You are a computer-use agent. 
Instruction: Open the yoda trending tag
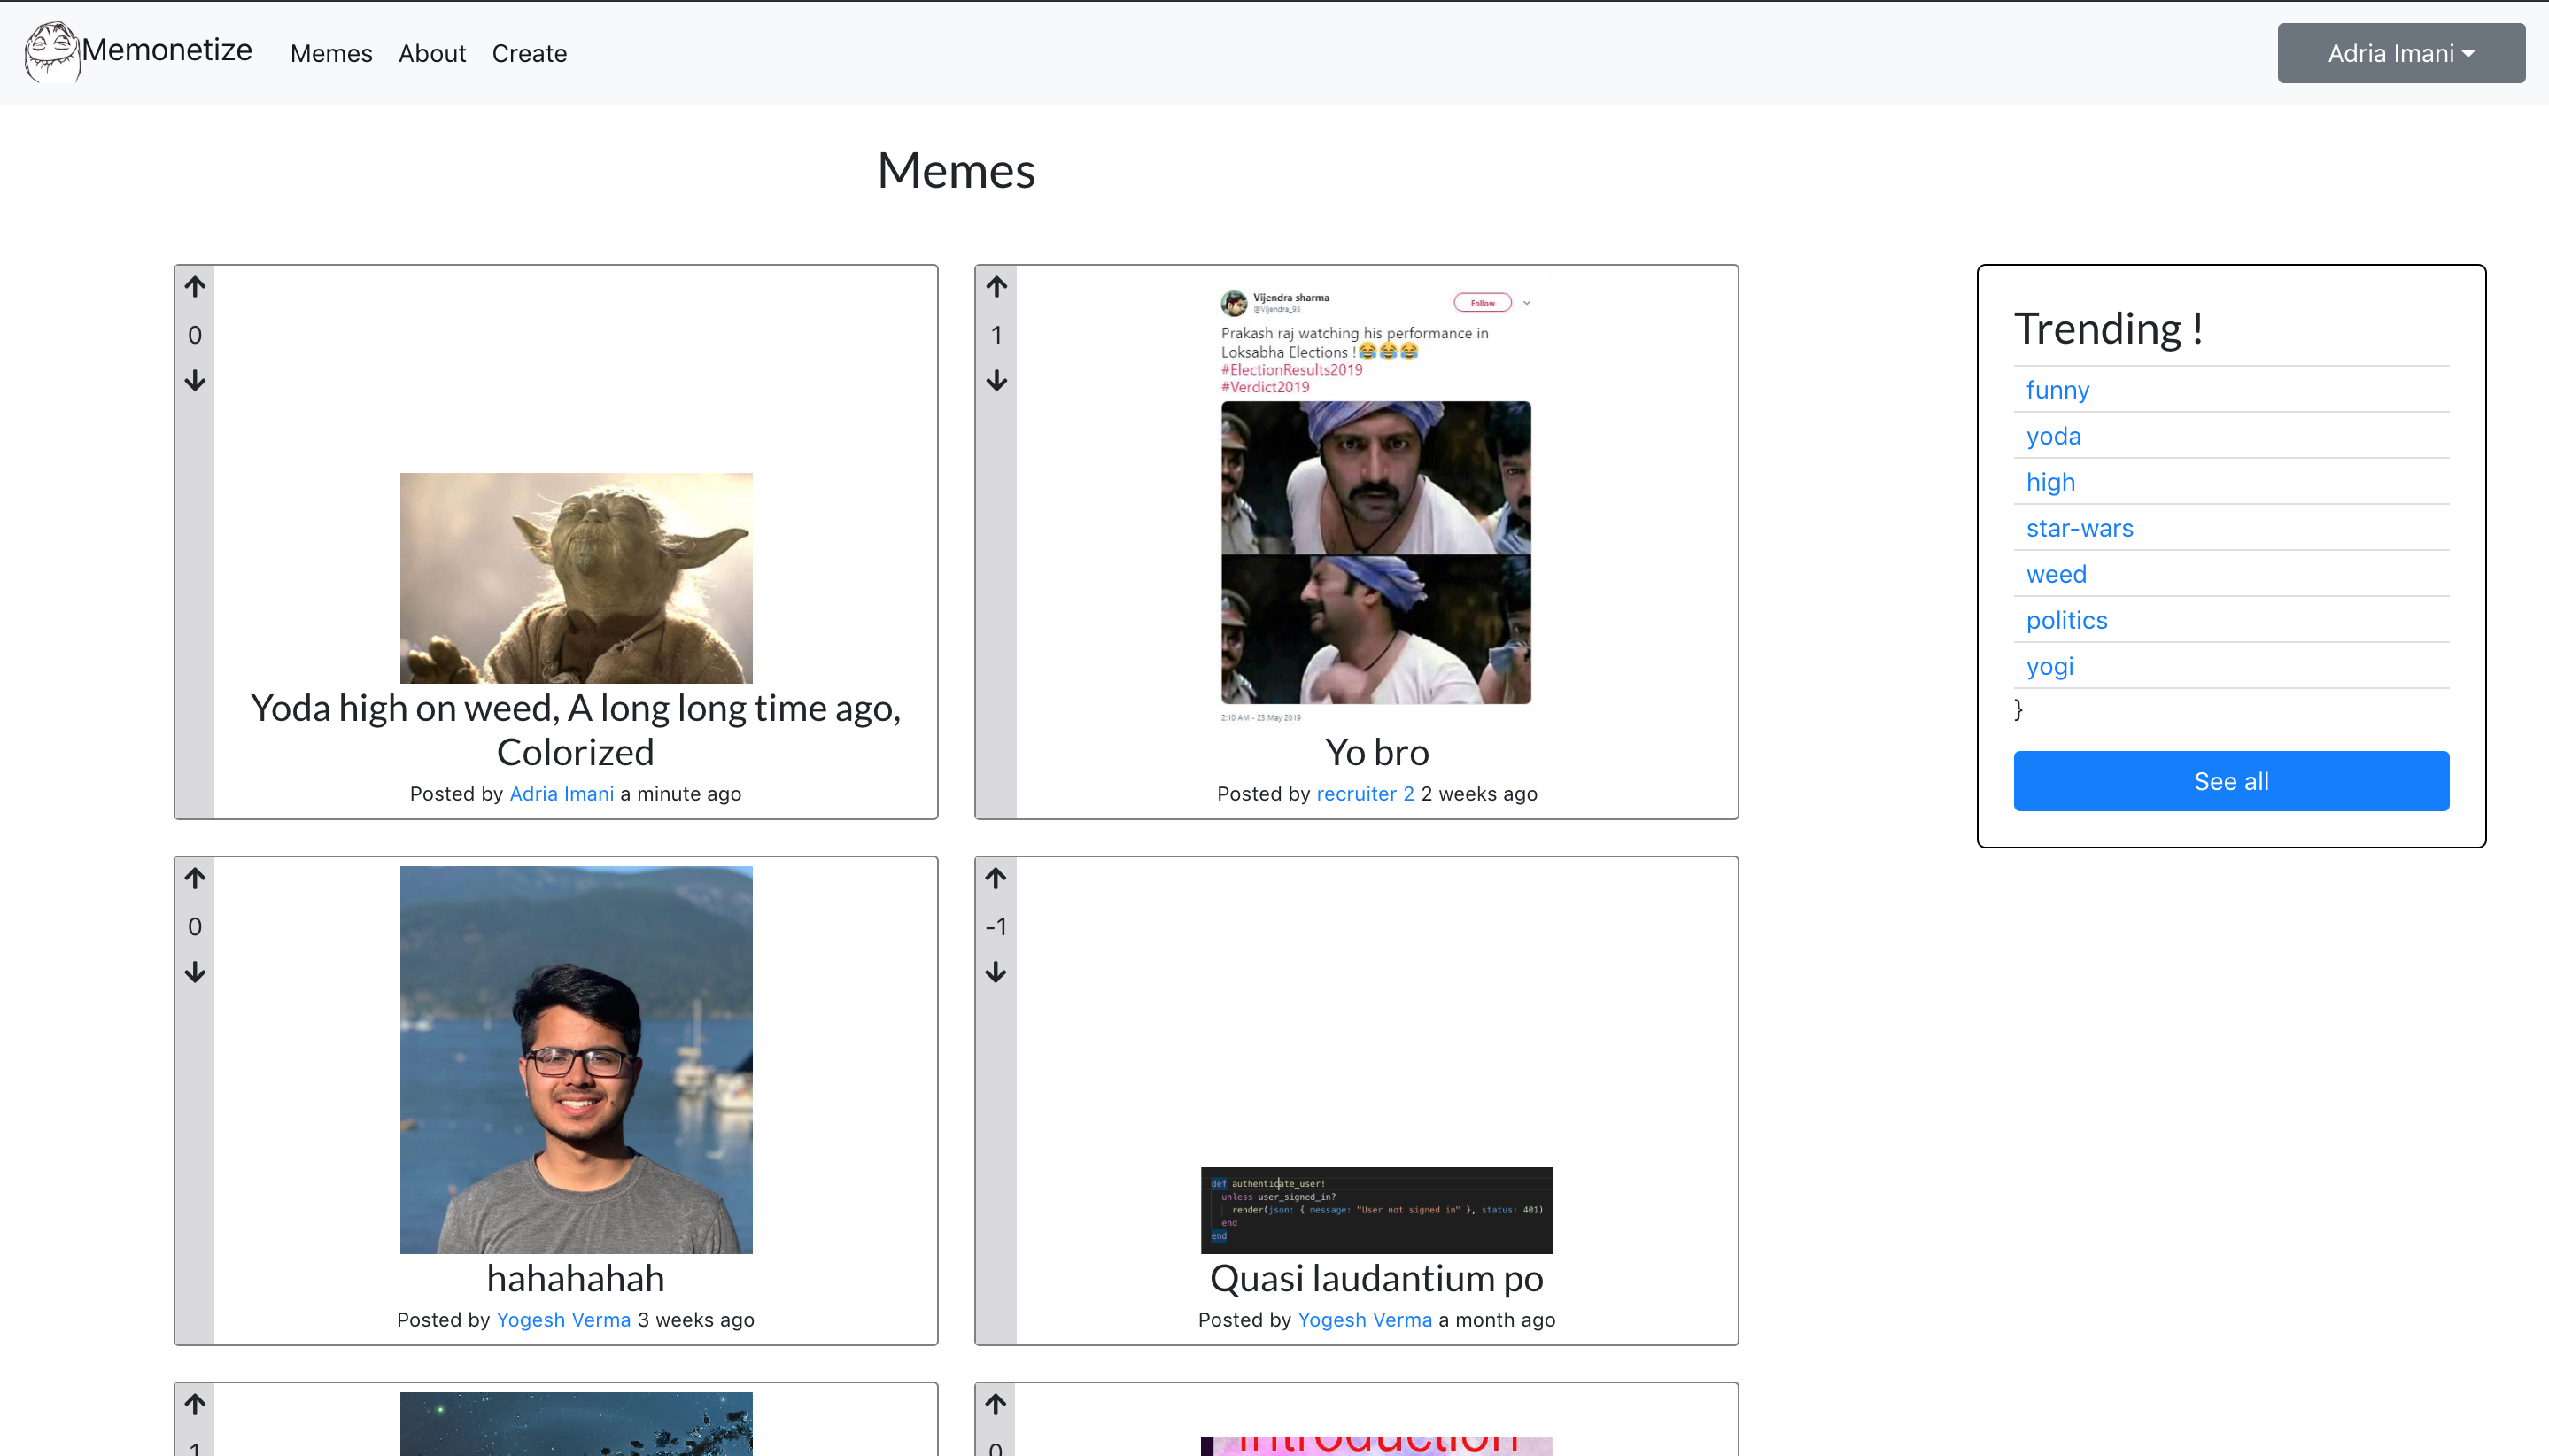[x=2053, y=436]
